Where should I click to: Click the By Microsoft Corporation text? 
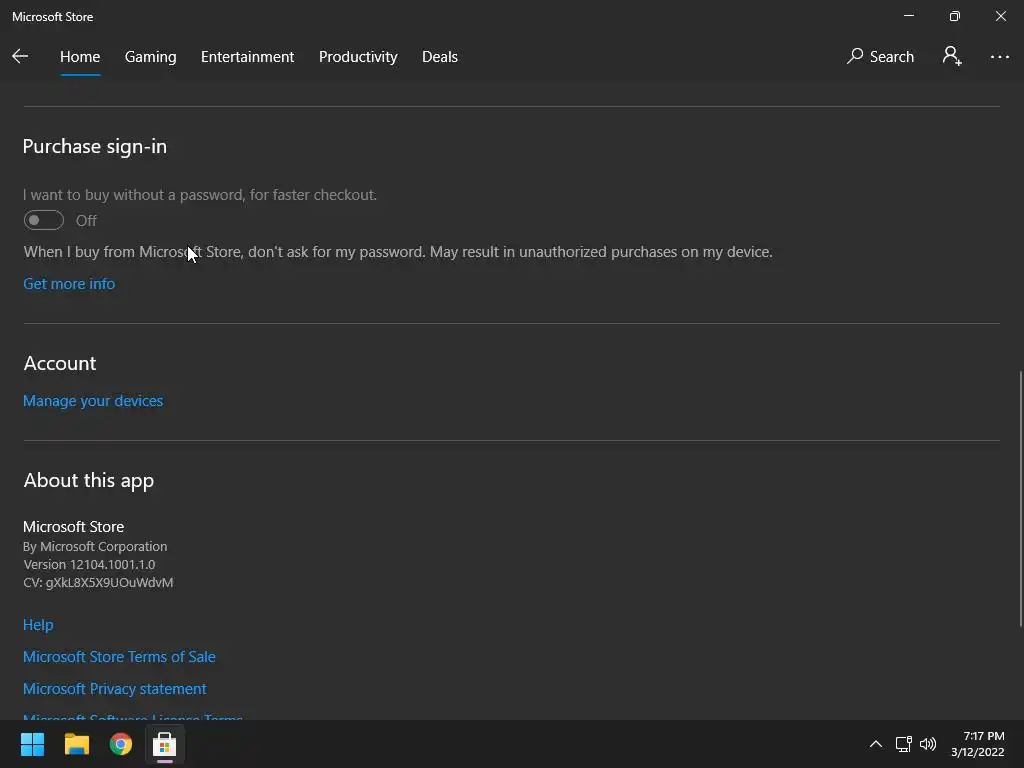point(95,546)
